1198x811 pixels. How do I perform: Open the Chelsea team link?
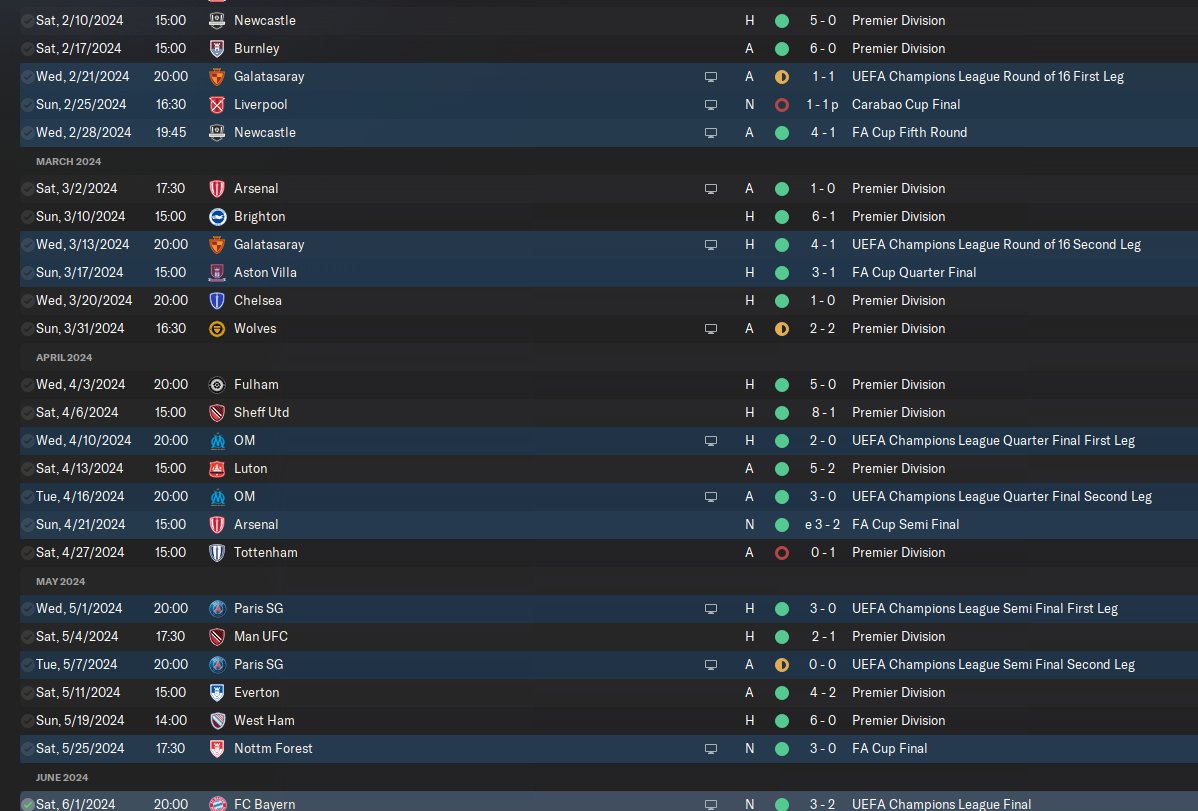(x=257, y=300)
